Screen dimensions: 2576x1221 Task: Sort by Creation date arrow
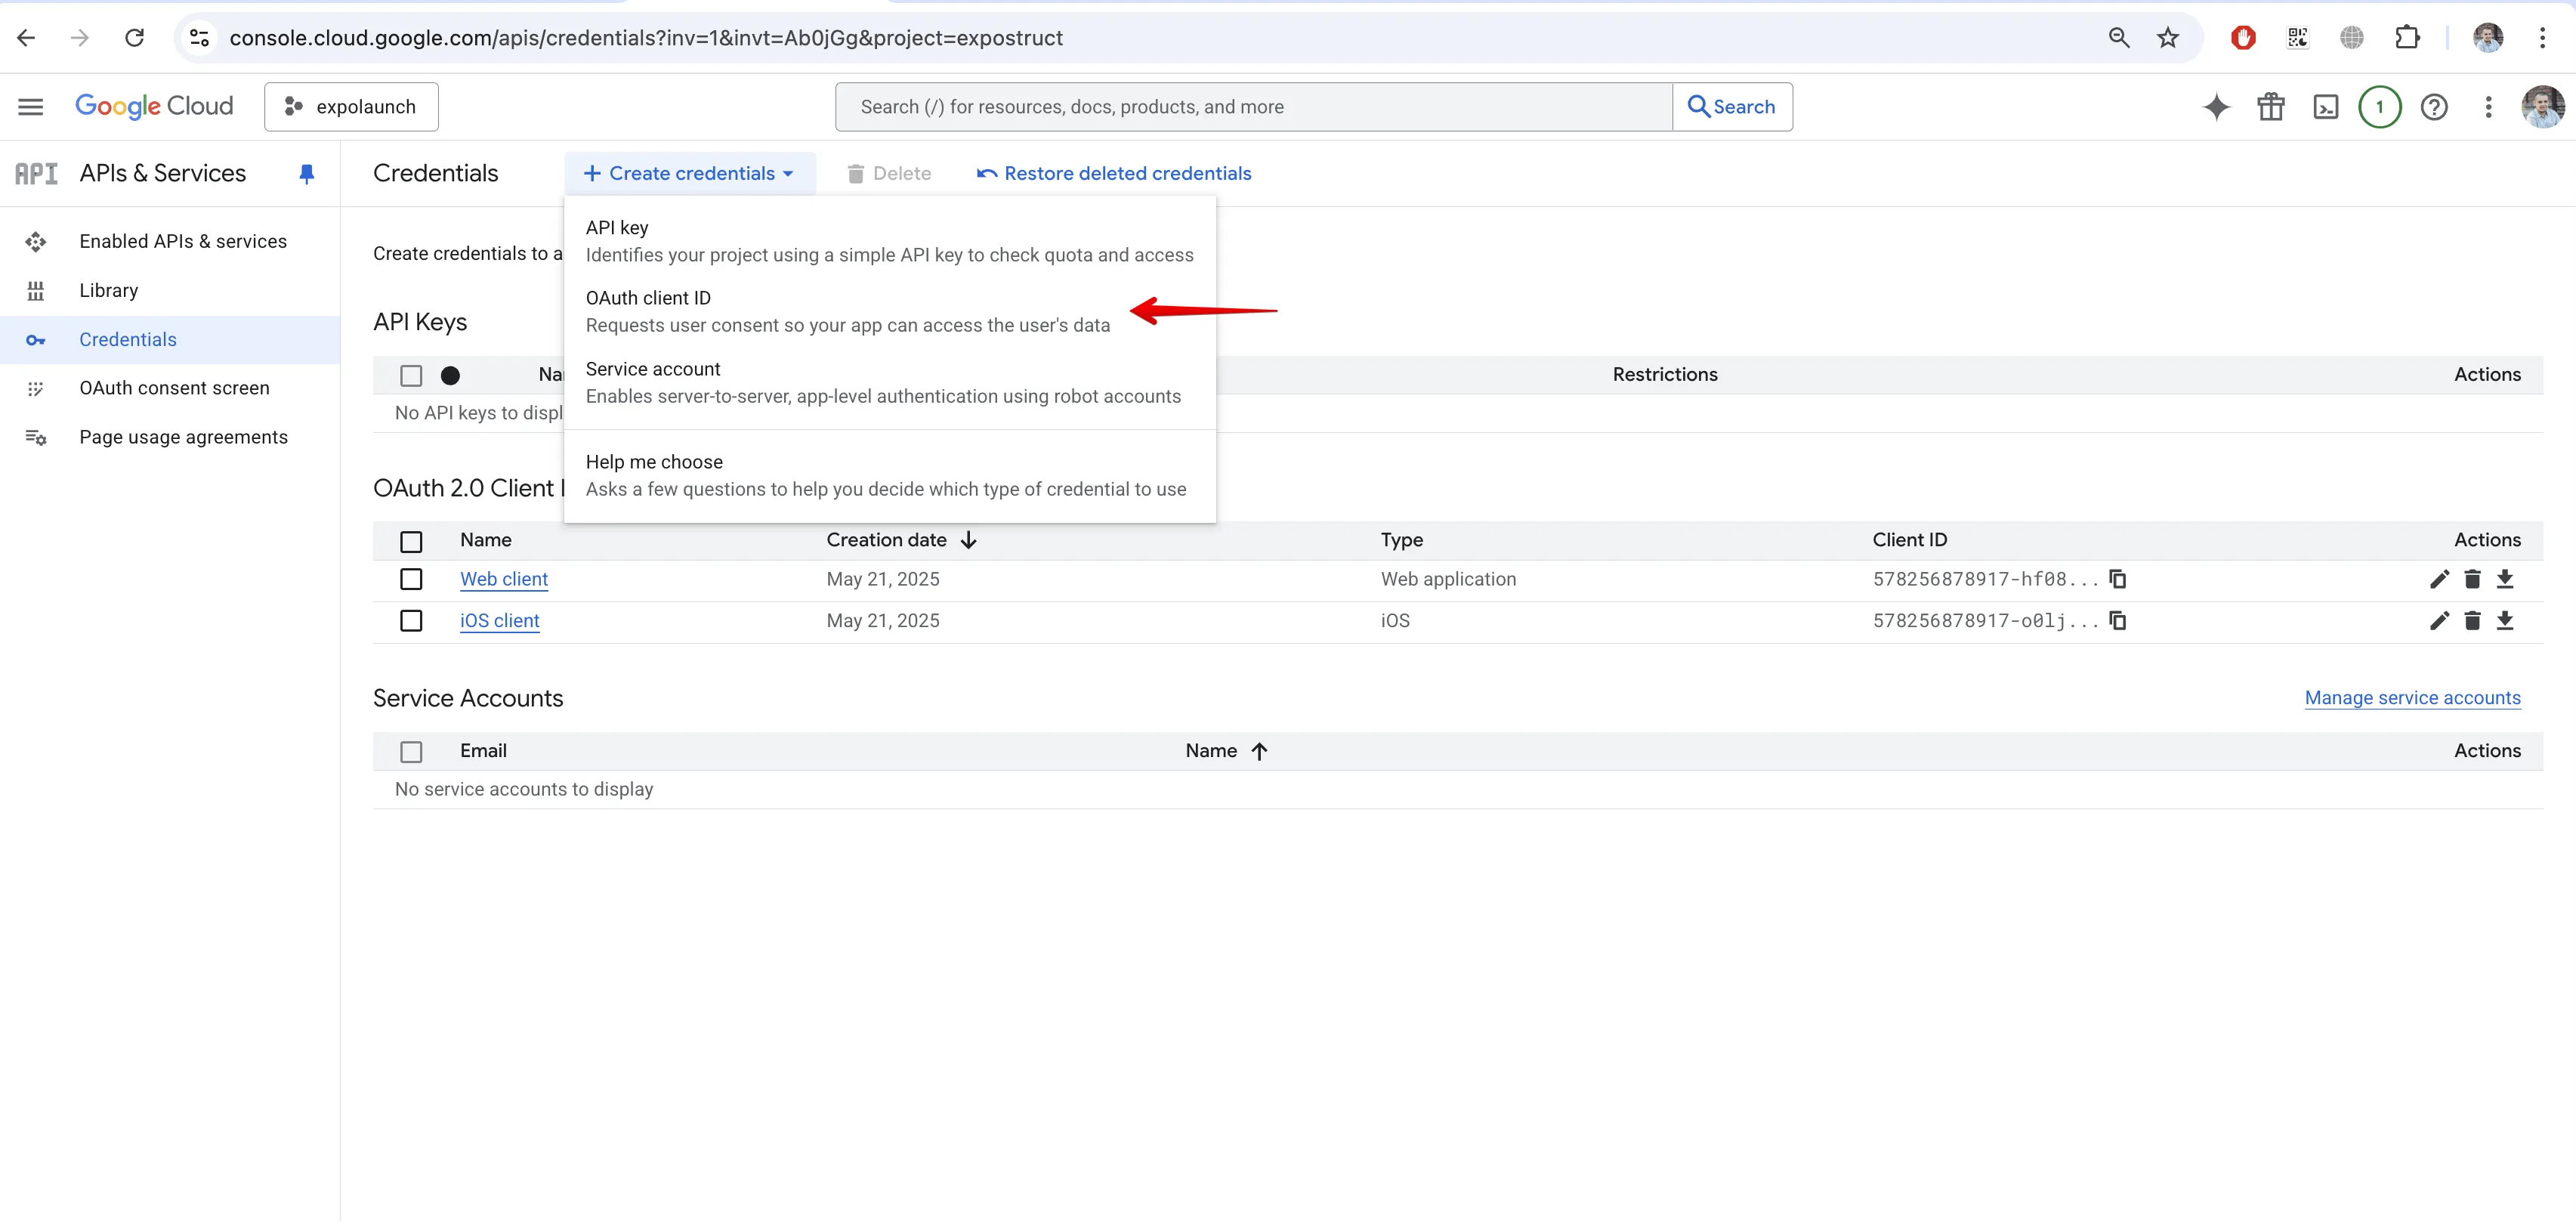pos(968,540)
